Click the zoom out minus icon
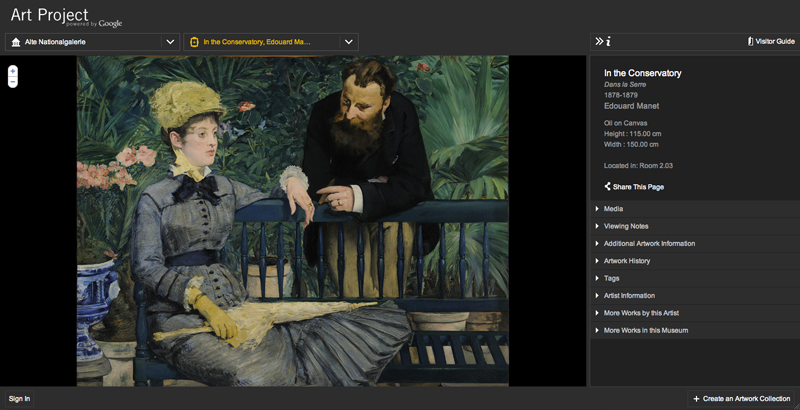This screenshot has width=800, height=410. [12, 82]
